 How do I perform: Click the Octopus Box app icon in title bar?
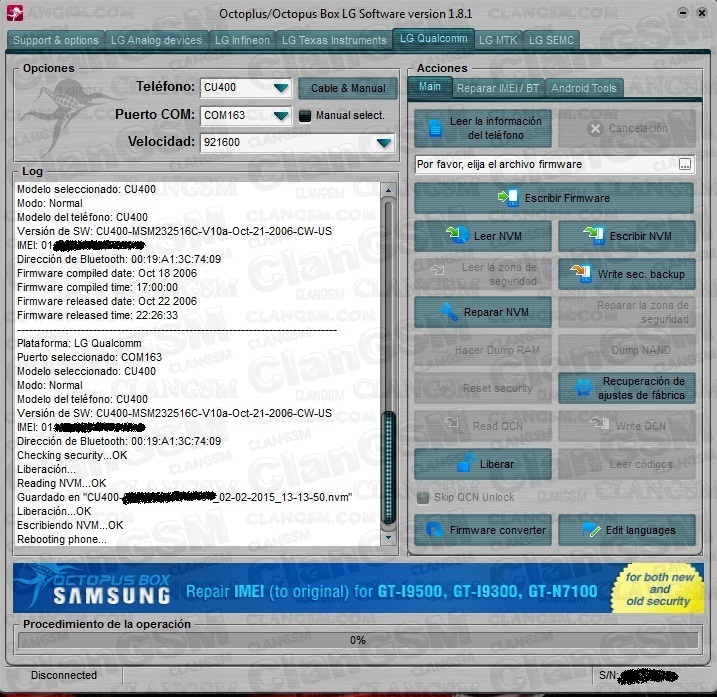(15, 12)
